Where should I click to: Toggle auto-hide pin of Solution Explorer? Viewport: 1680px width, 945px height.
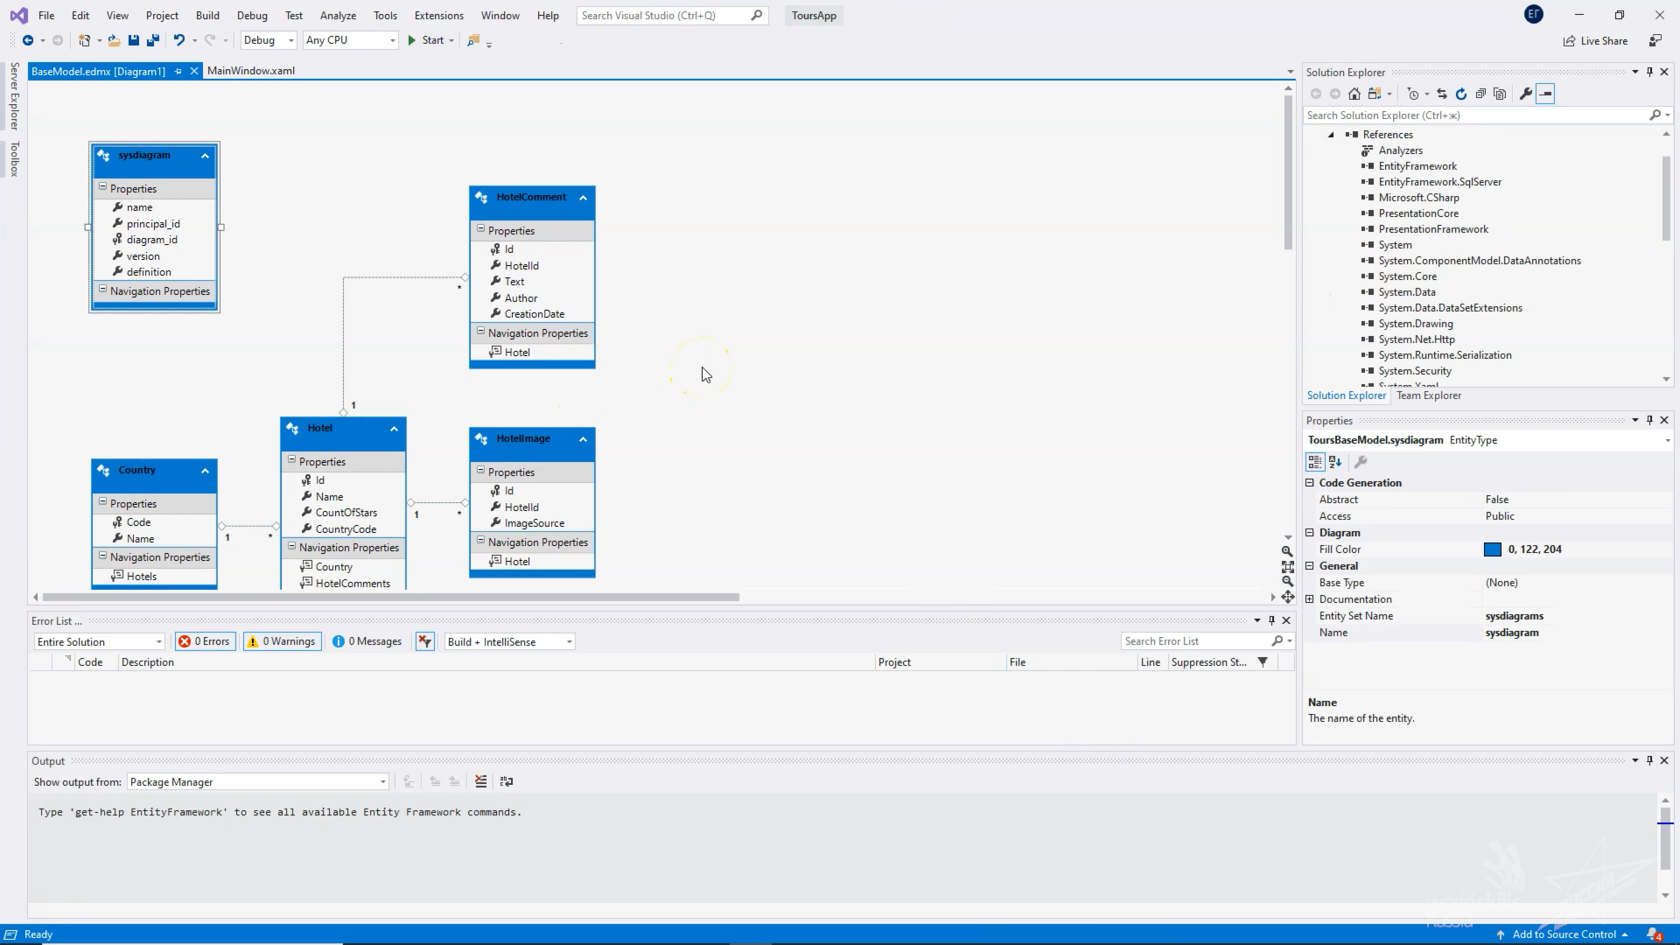[x=1650, y=72]
